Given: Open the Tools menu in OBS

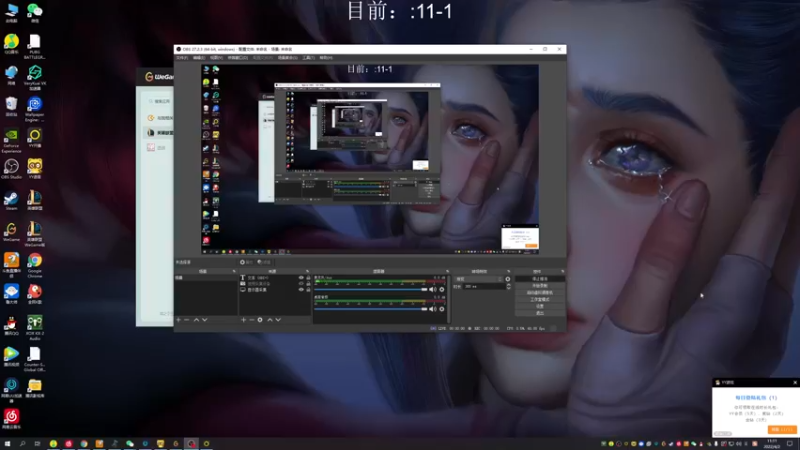Looking at the screenshot, I should [x=309, y=58].
